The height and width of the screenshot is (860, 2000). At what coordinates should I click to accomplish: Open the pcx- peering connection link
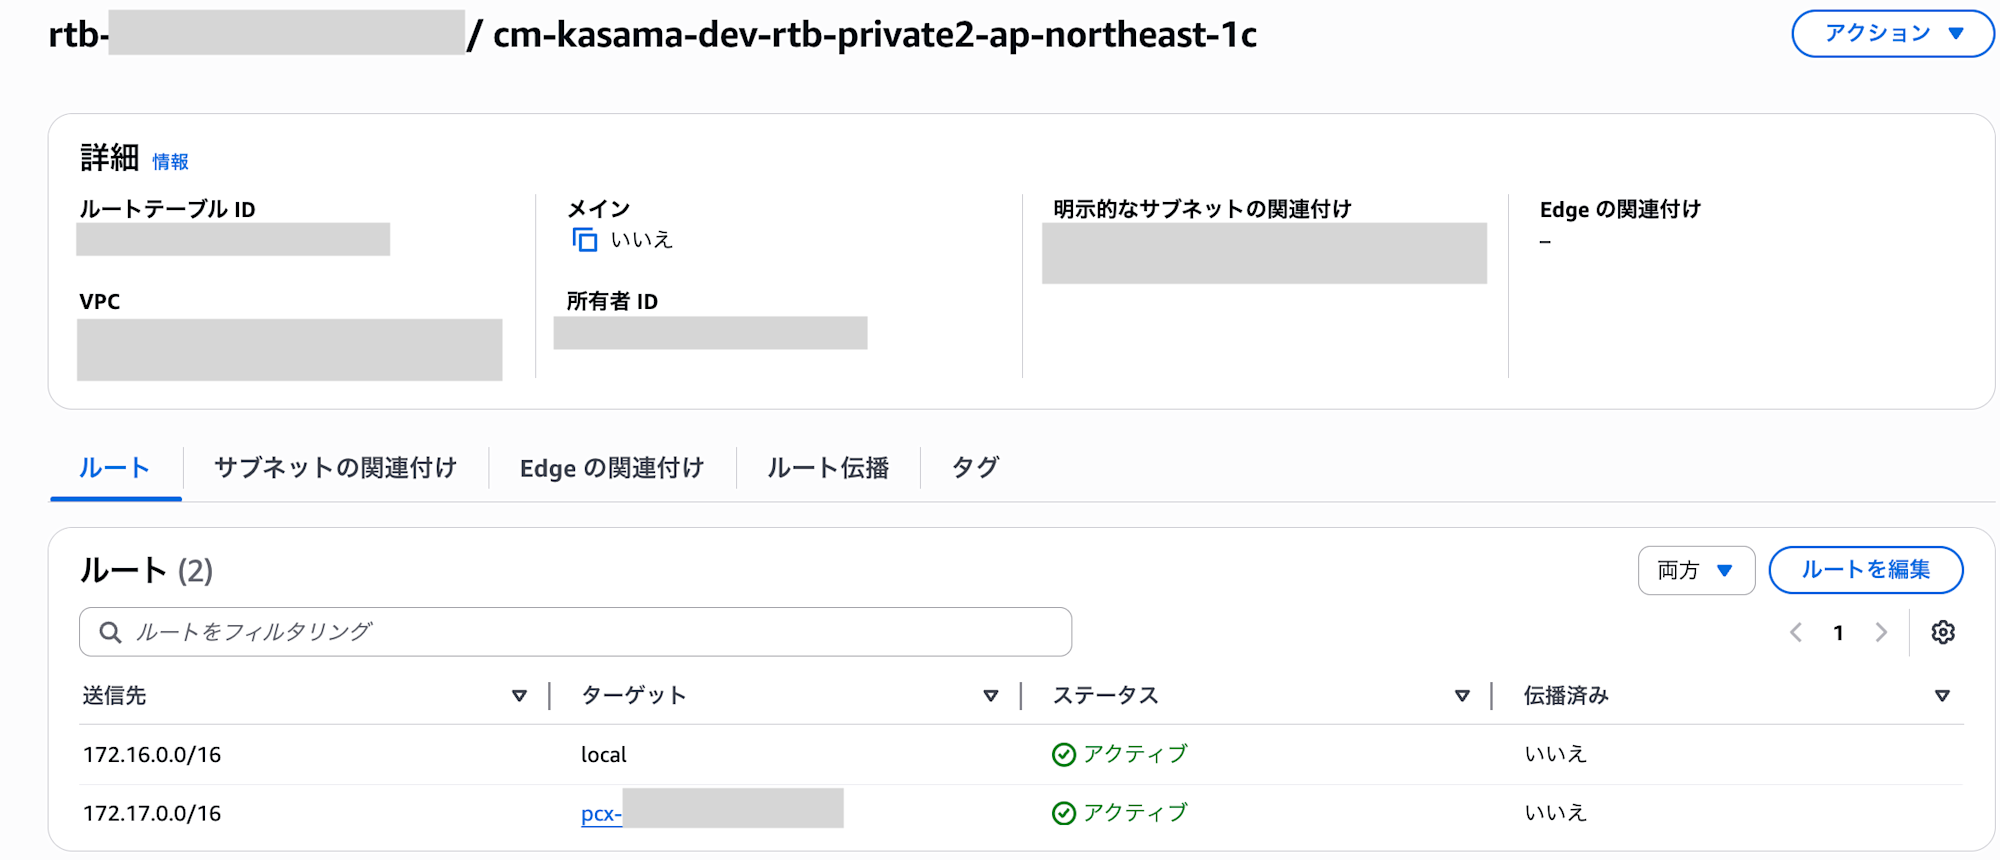[601, 814]
